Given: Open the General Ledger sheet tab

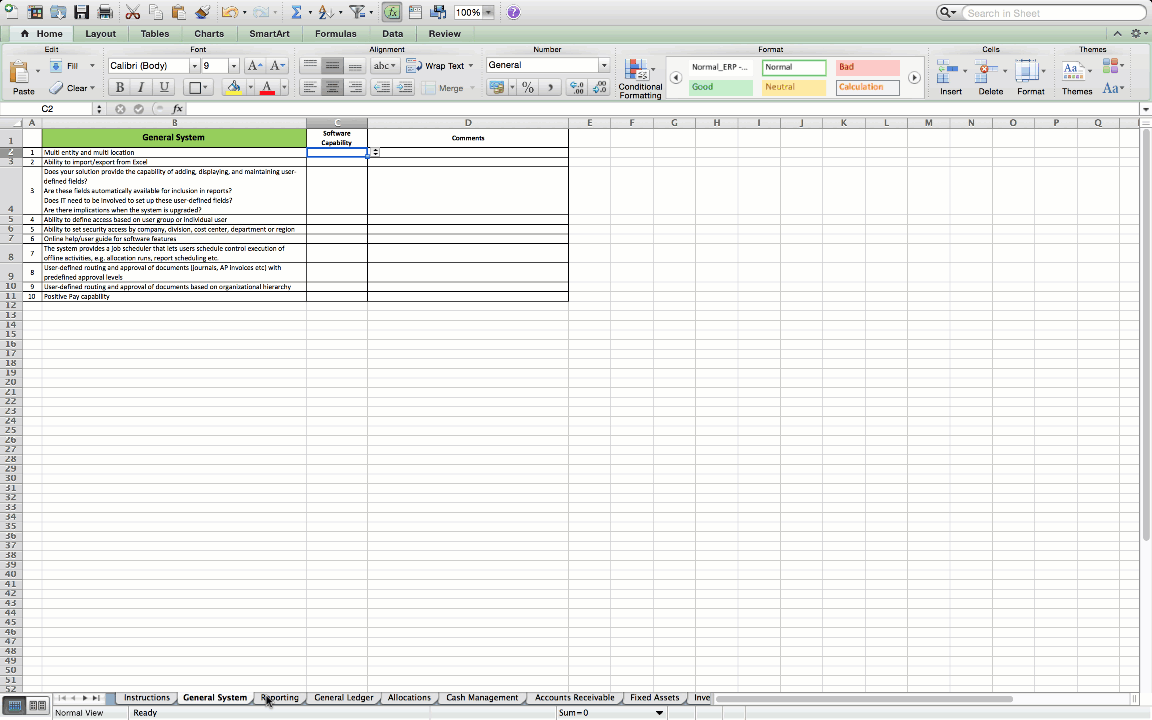Looking at the screenshot, I should point(343,698).
